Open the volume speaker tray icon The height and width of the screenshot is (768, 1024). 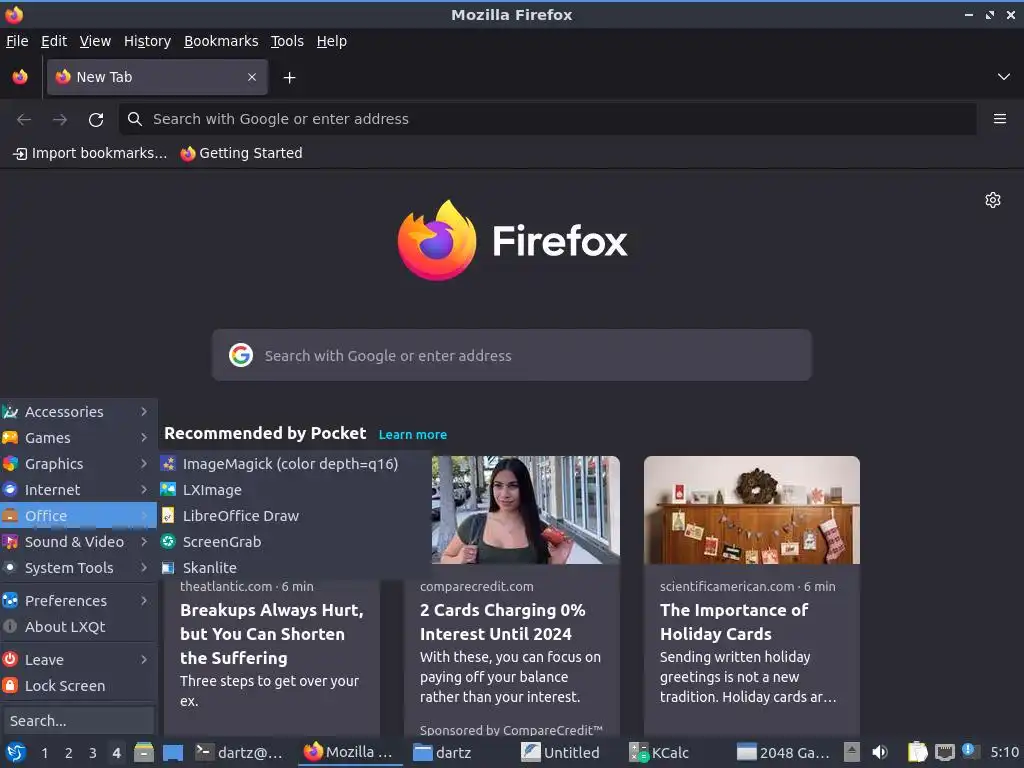pos(880,752)
